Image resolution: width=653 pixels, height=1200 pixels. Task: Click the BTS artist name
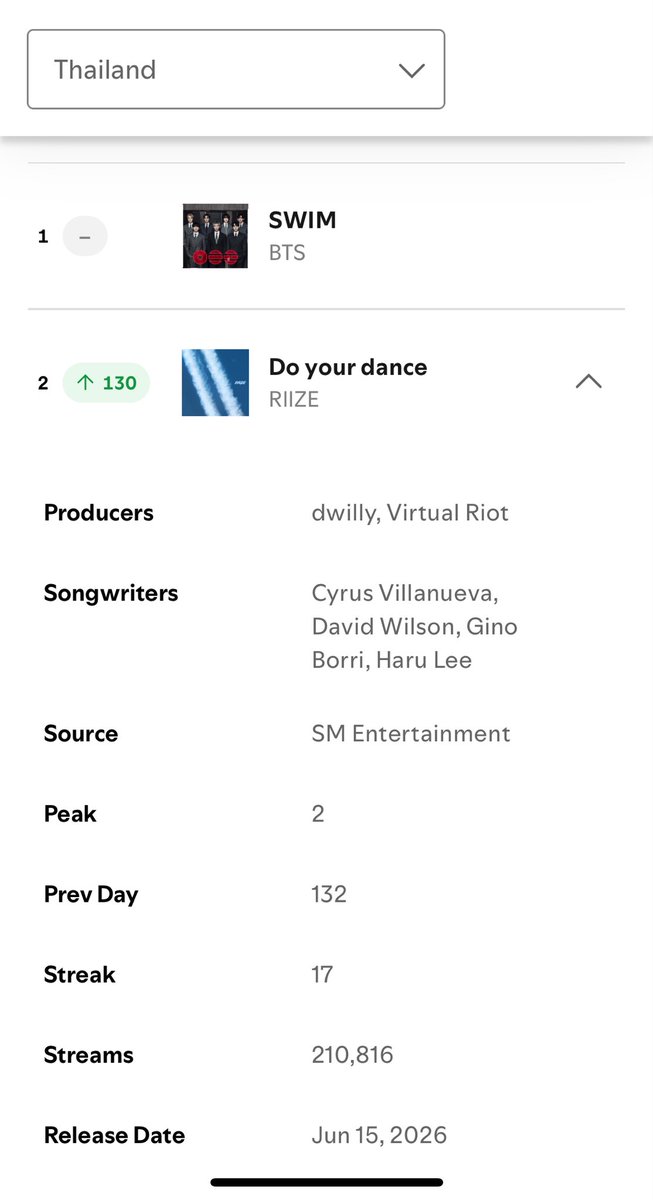tap(287, 253)
